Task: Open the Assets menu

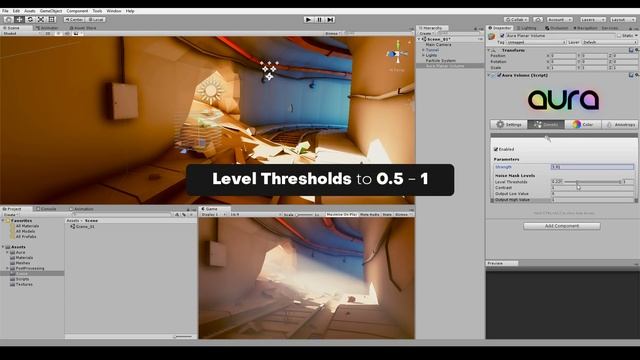Action: pyautogui.click(x=30, y=11)
